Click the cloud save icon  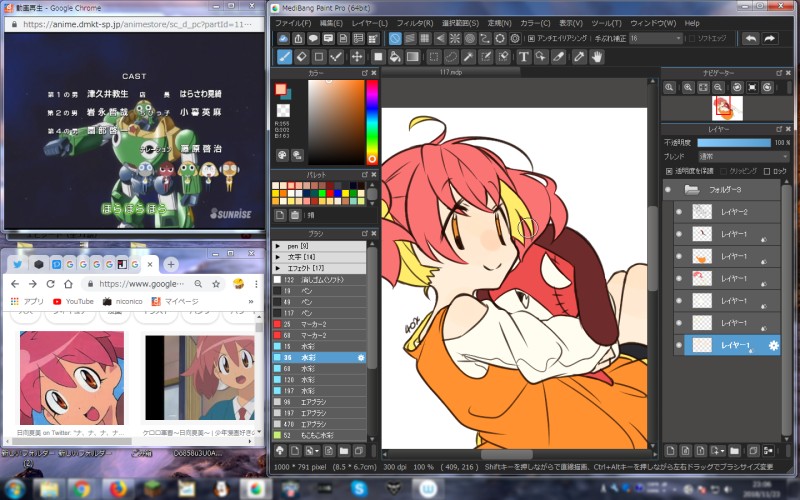tap(283, 38)
